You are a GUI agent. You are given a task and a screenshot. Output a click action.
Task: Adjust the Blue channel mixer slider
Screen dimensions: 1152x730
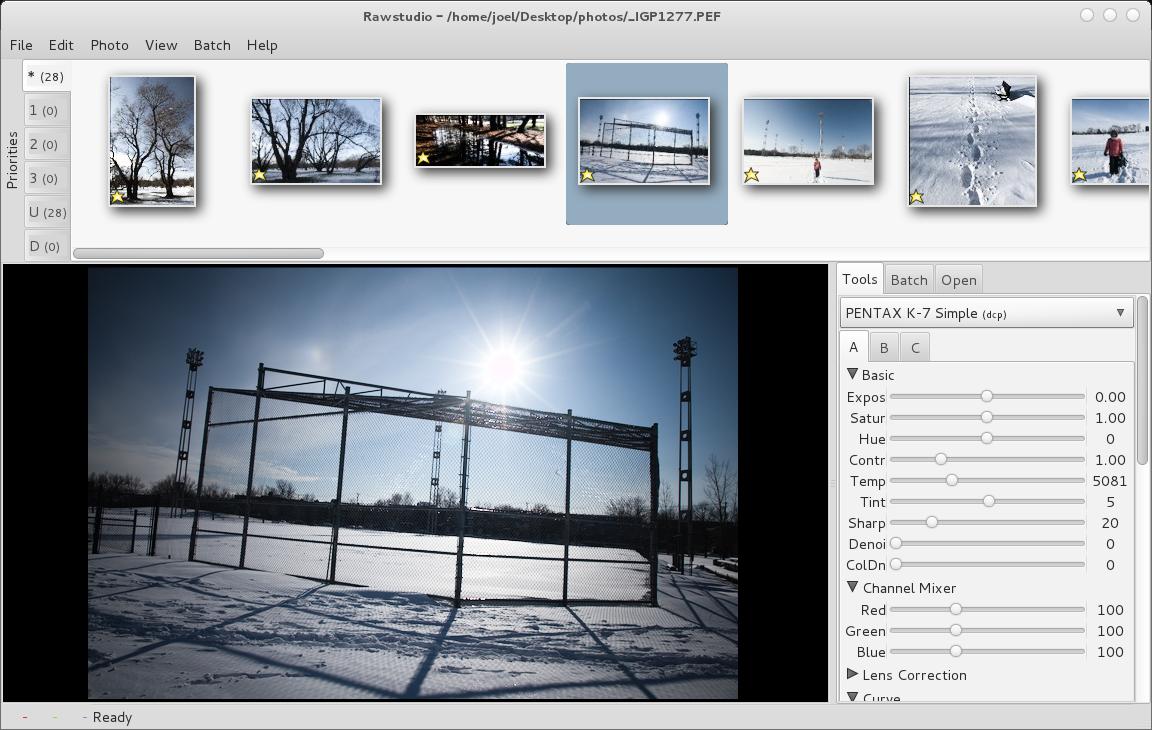(987, 651)
